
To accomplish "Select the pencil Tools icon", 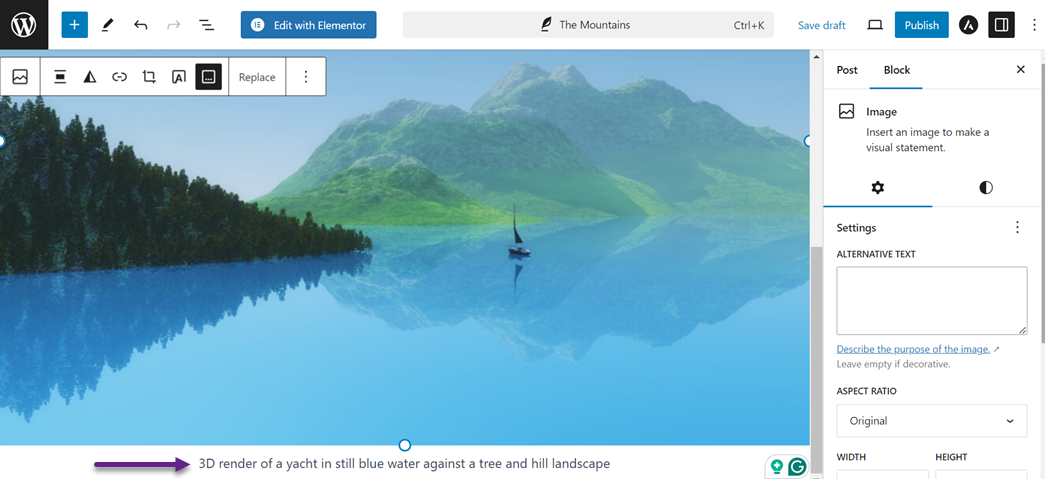I will [x=107, y=25].
